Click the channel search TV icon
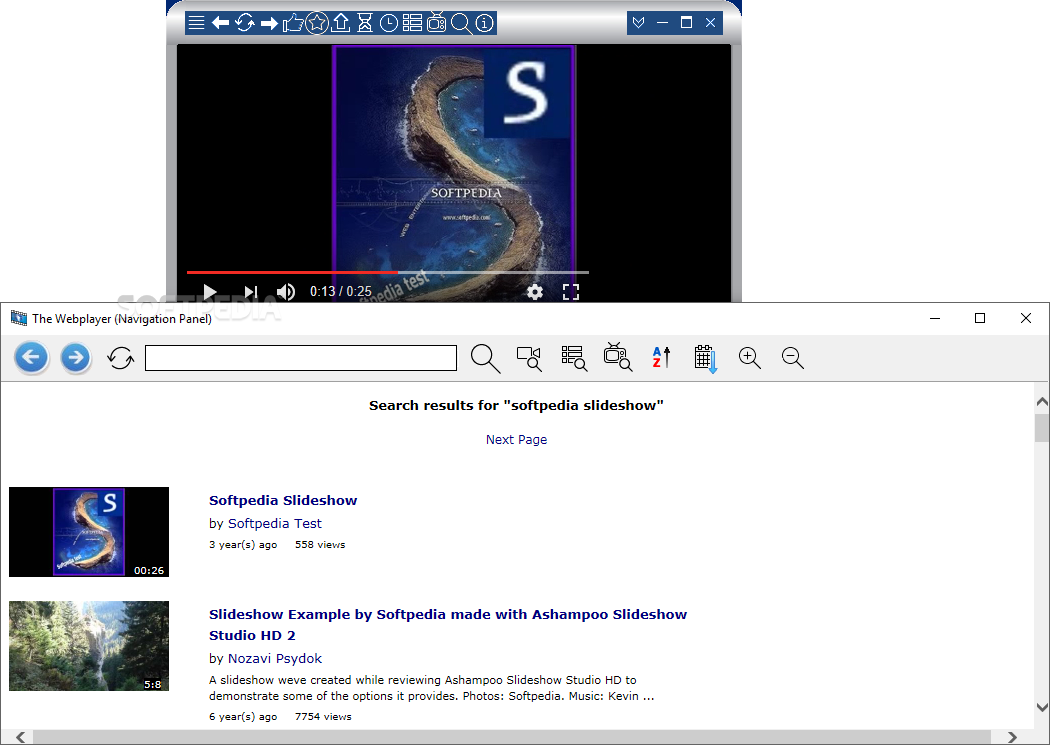 pyautogui.click(x=617, y=357)
